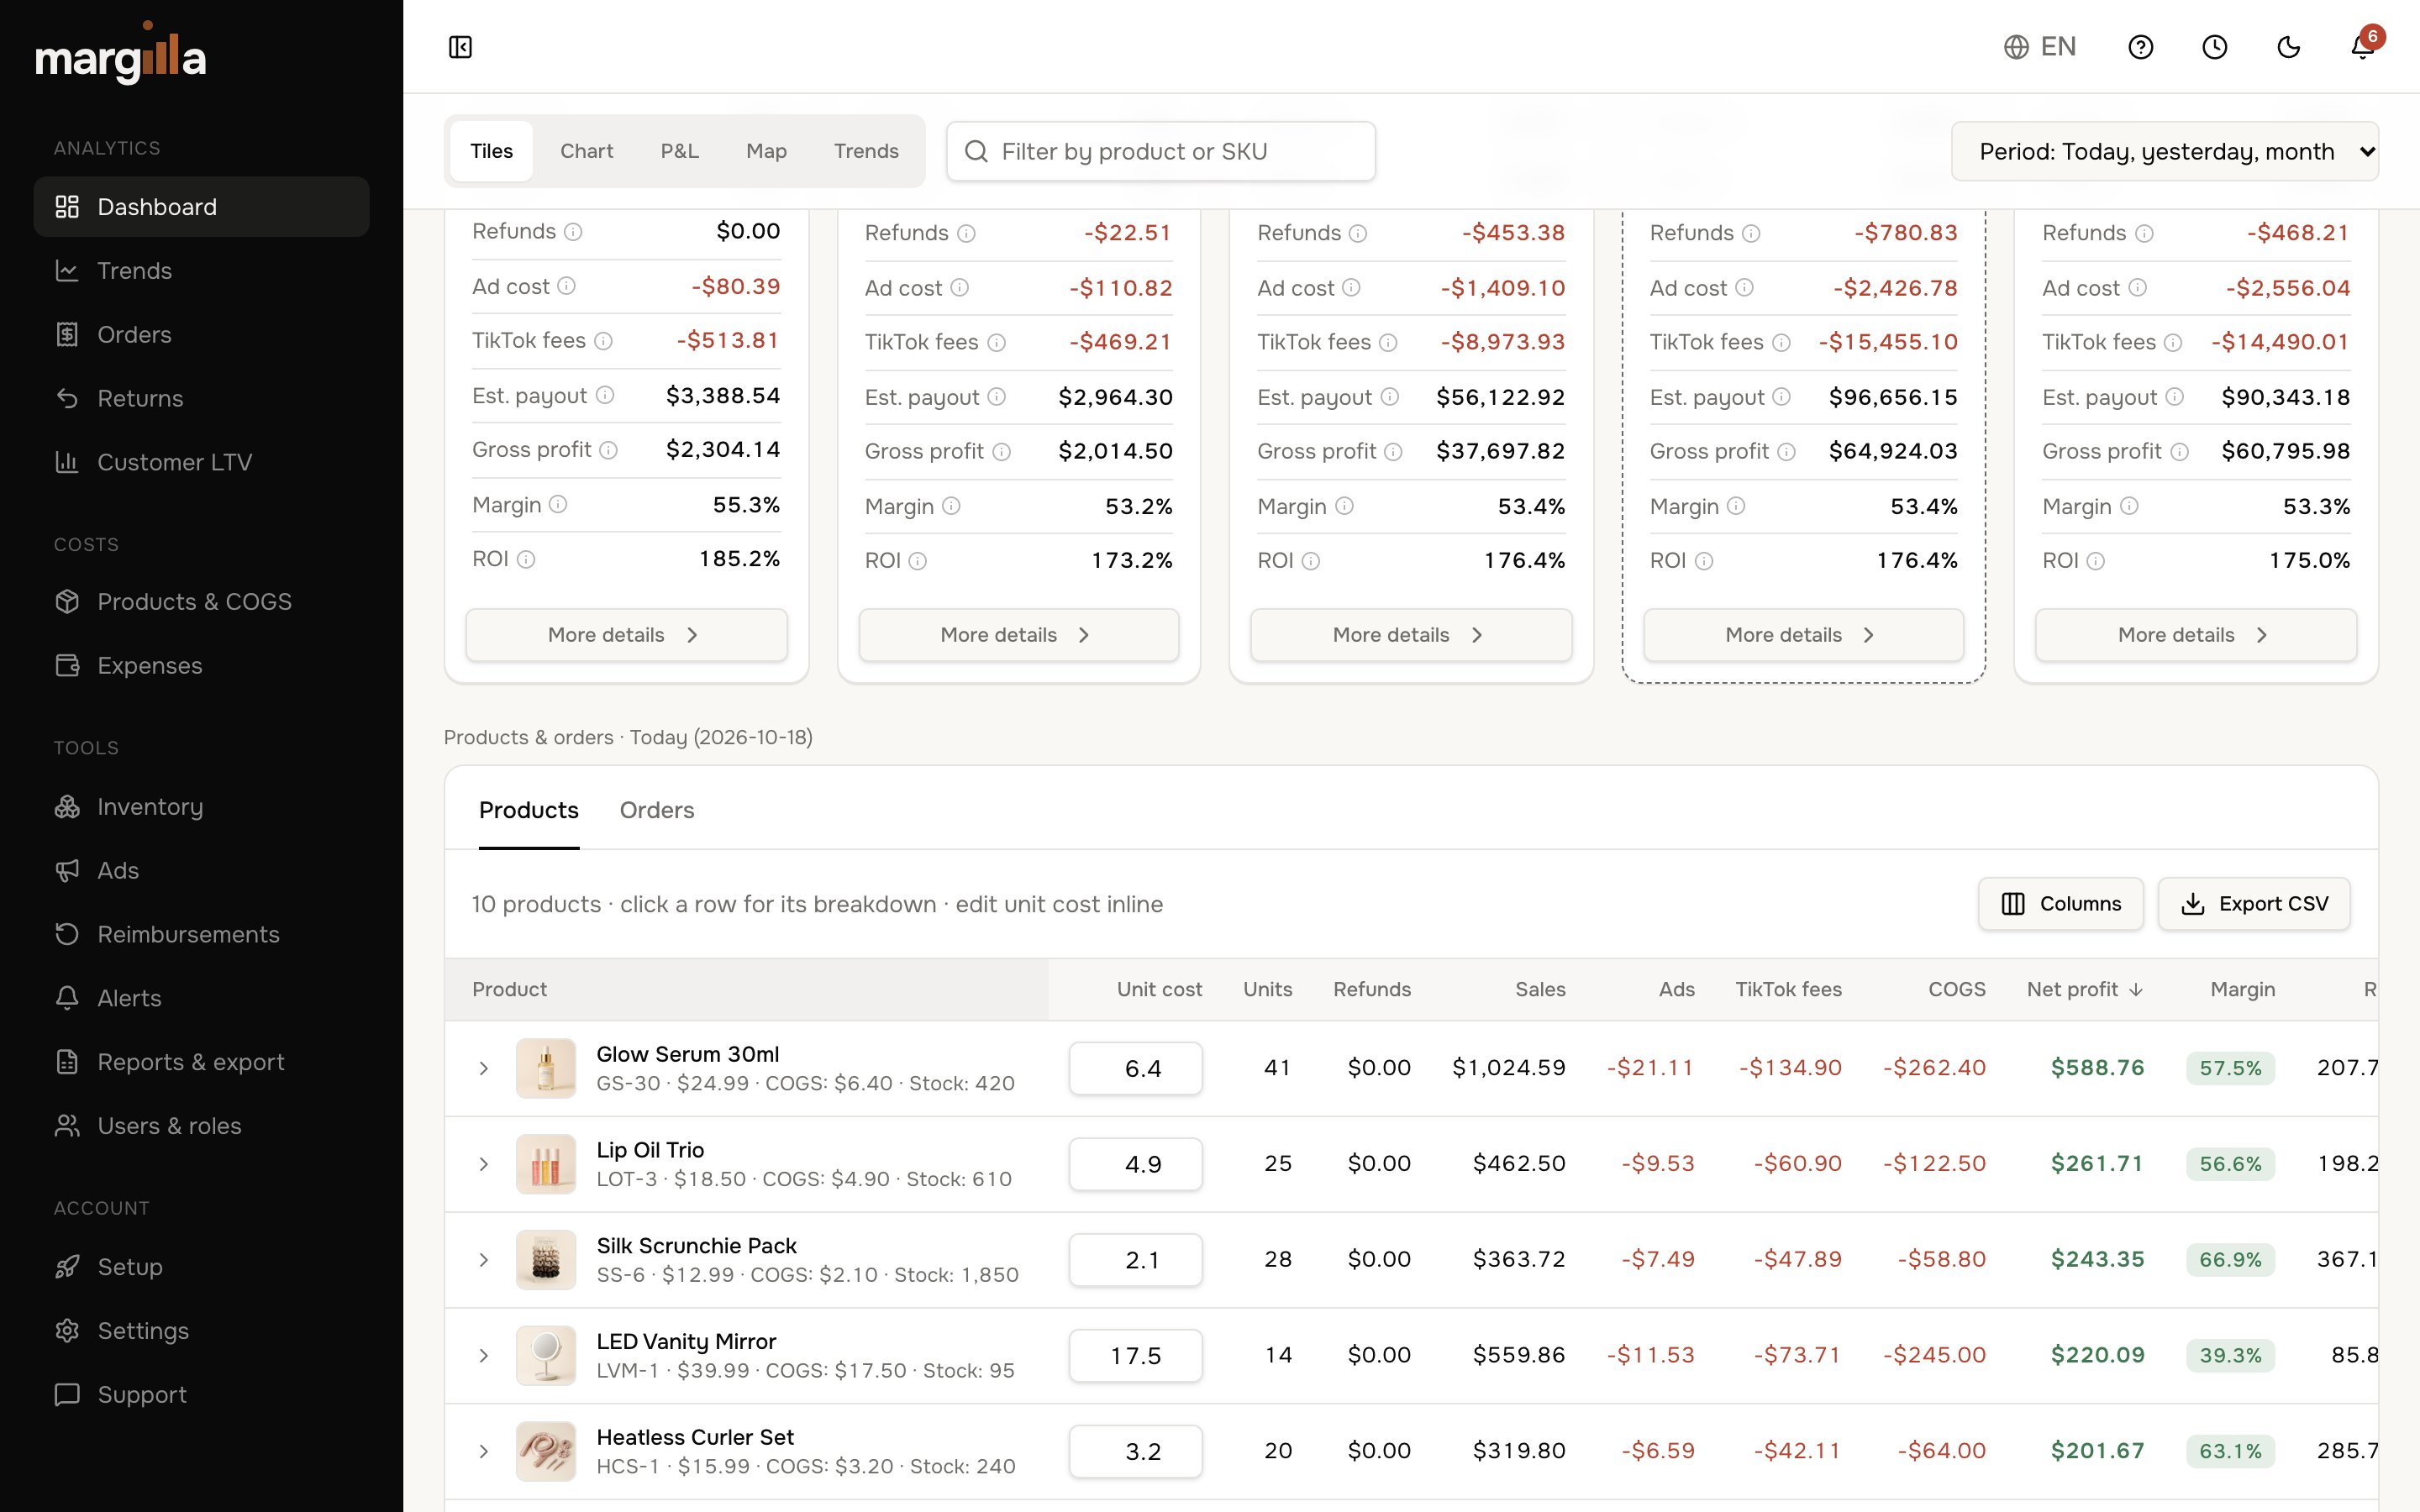Click info icon beside ROI 185.2%
Image resolution: width=2420 pixels, height=1512 pixels.
pos(526,559)
